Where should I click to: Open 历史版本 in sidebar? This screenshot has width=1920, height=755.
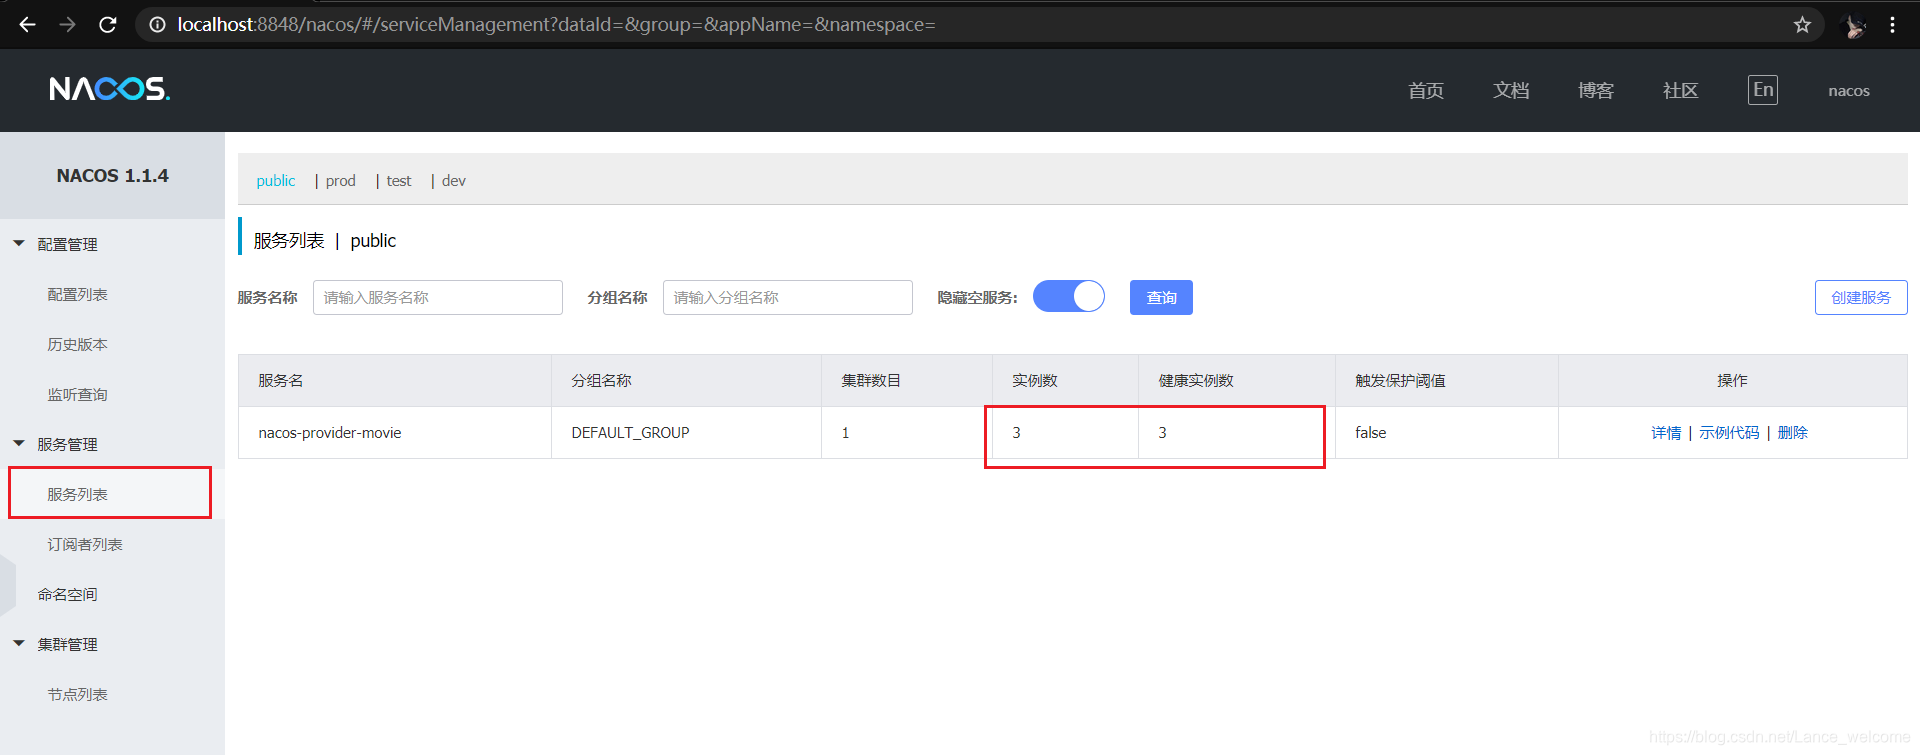tap(78, 344)
